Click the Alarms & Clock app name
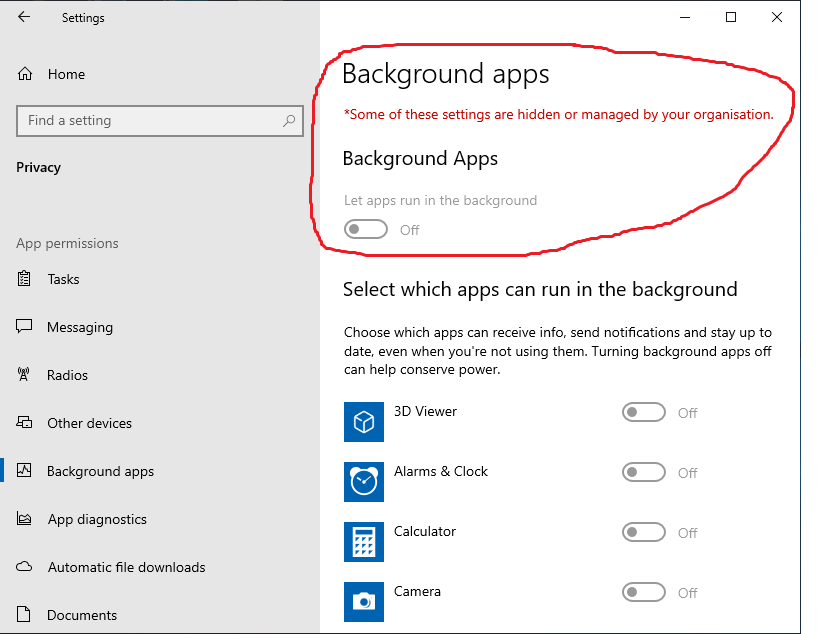The height and width of the screenshot is (634, 819). coord(441,471)
